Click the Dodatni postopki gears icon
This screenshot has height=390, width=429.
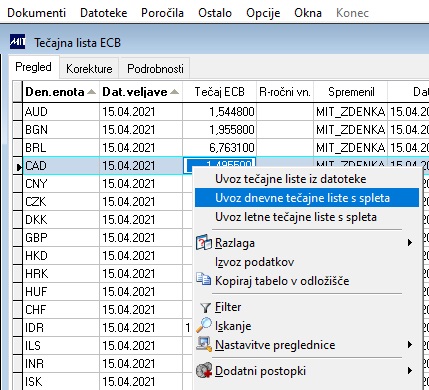tap(204, 370)
